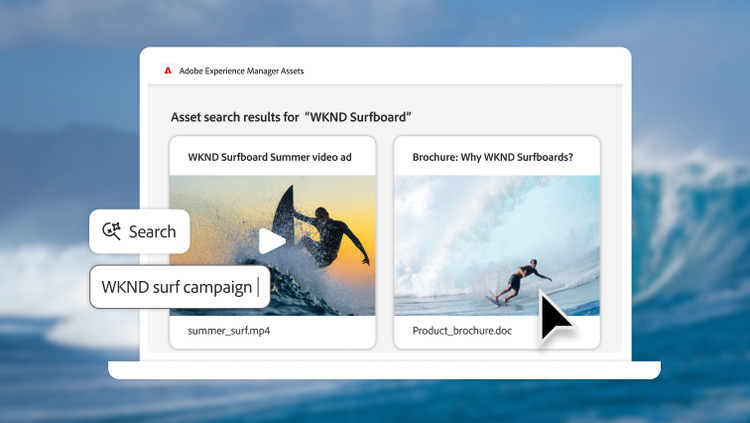Place cursor at end of search text

pyautogui.click(x=256, y=288)
